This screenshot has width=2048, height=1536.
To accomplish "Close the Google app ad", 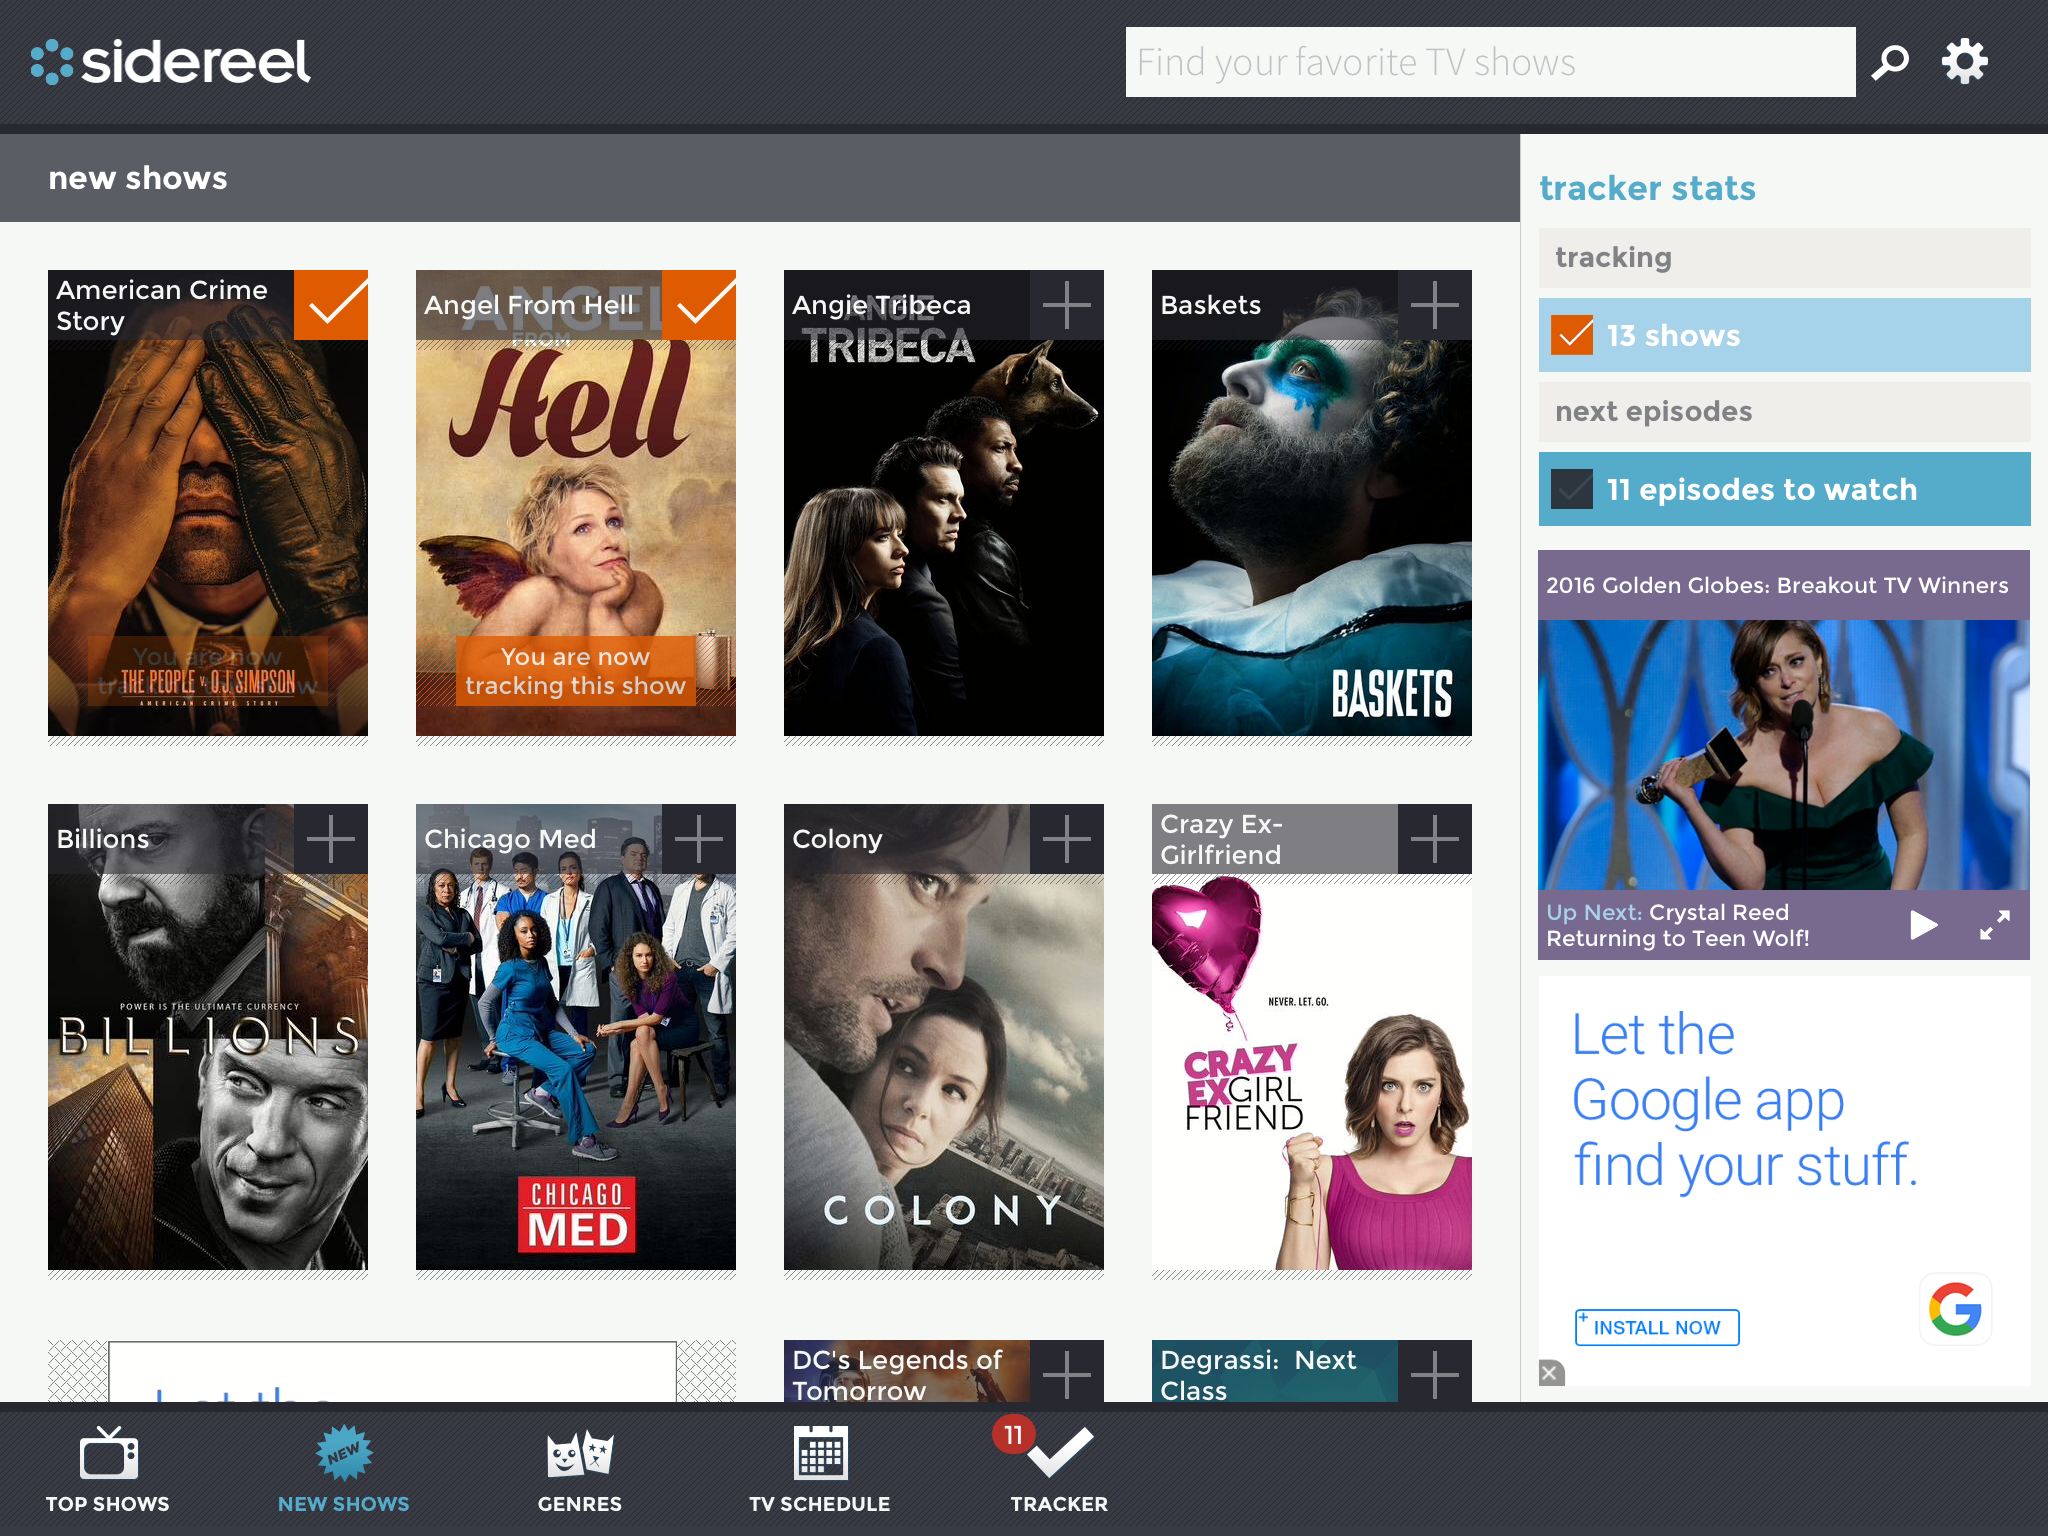I will tap(1551, 1373).
